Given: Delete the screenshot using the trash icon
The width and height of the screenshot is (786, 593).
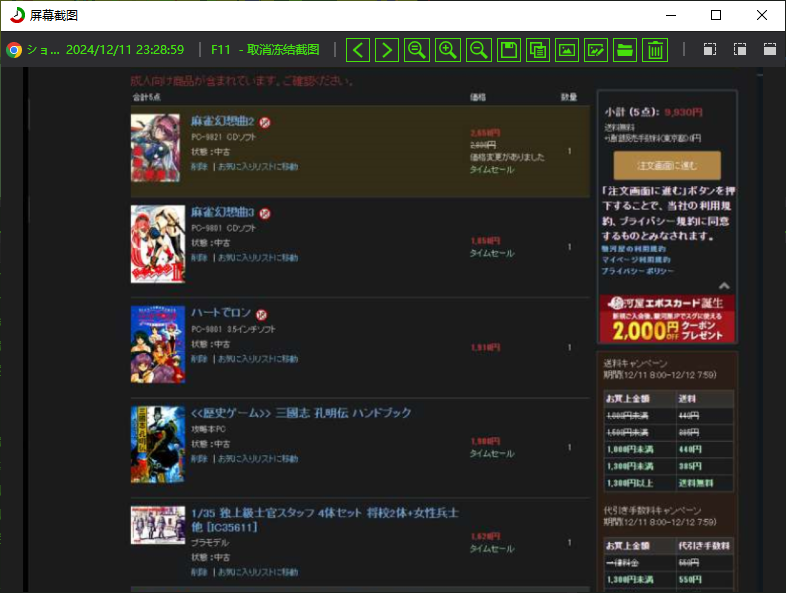Looking at the screenshot, I should (654, 50).
